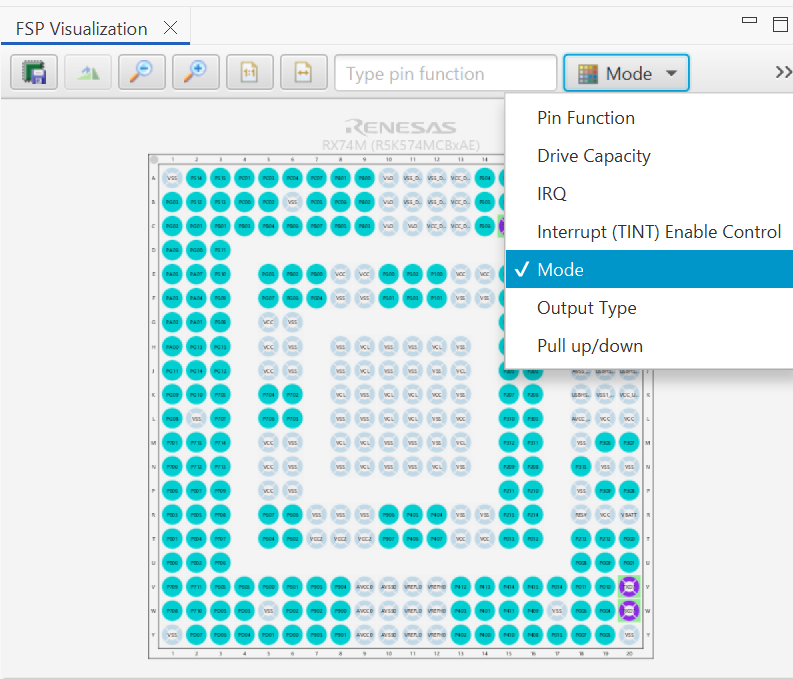
Task: Select pin P312 in row M
Action: click(509, 442)
